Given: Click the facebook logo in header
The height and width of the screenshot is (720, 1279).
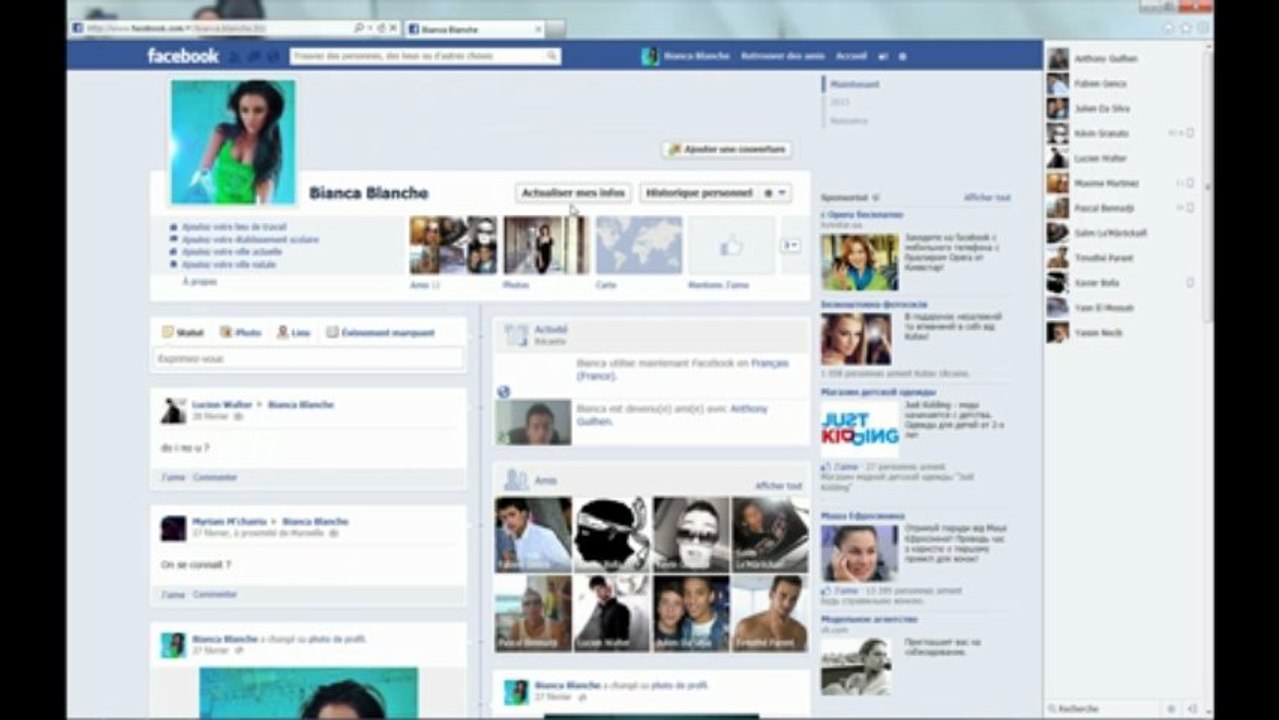Looking at the screenshot, I should tap(183, 56).
